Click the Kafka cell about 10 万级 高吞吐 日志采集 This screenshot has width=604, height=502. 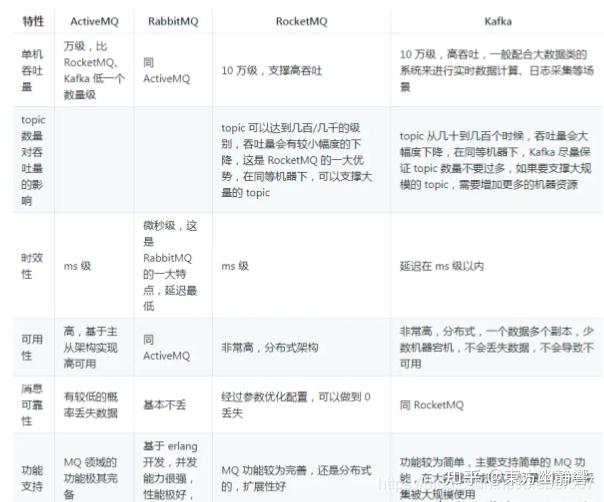tap(497, 71)
